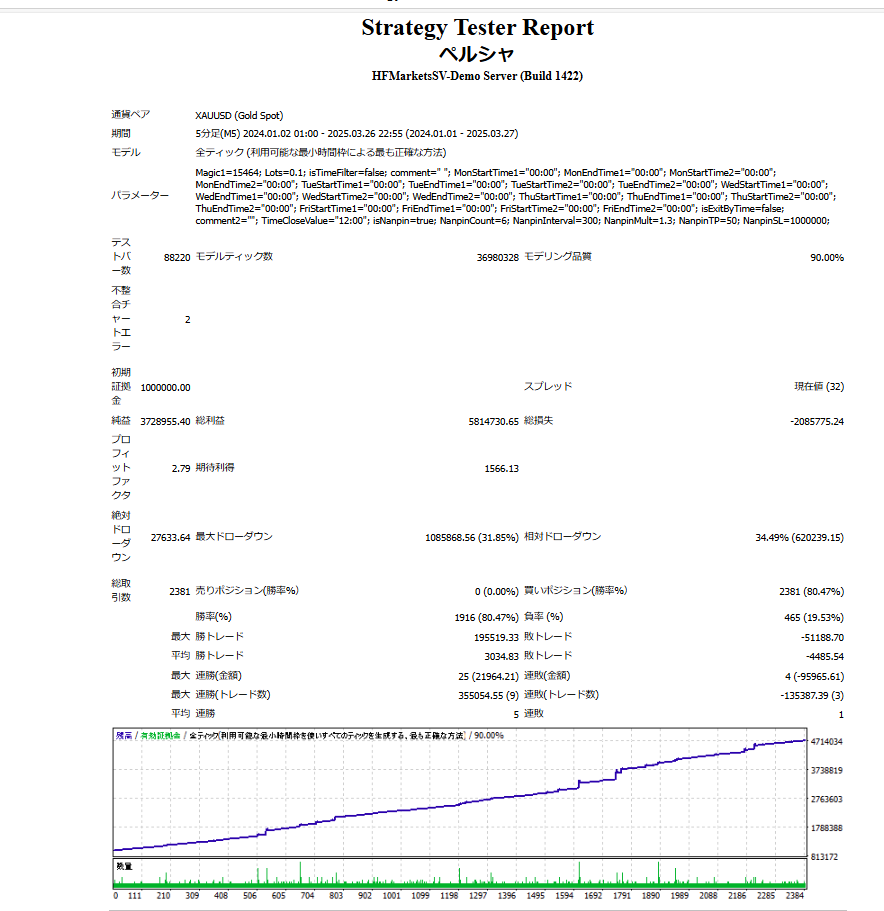Click the NanpinCount=6 parameter line
This screenshot has width=884, height=911.
pyautogui.click(x=512, y=221)
